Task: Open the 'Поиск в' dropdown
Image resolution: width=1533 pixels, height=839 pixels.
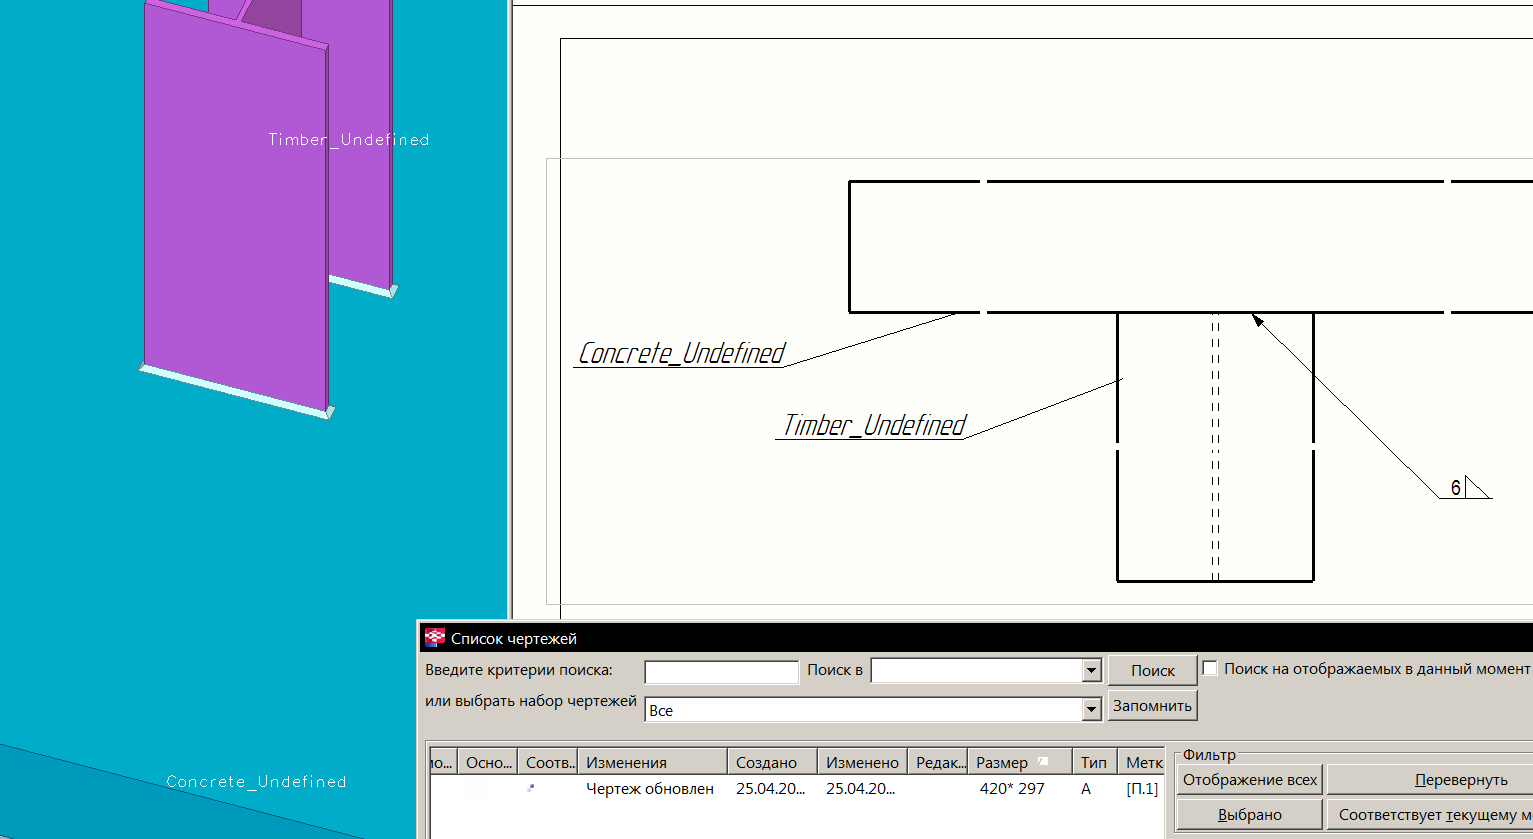Action: (1091, 671)
